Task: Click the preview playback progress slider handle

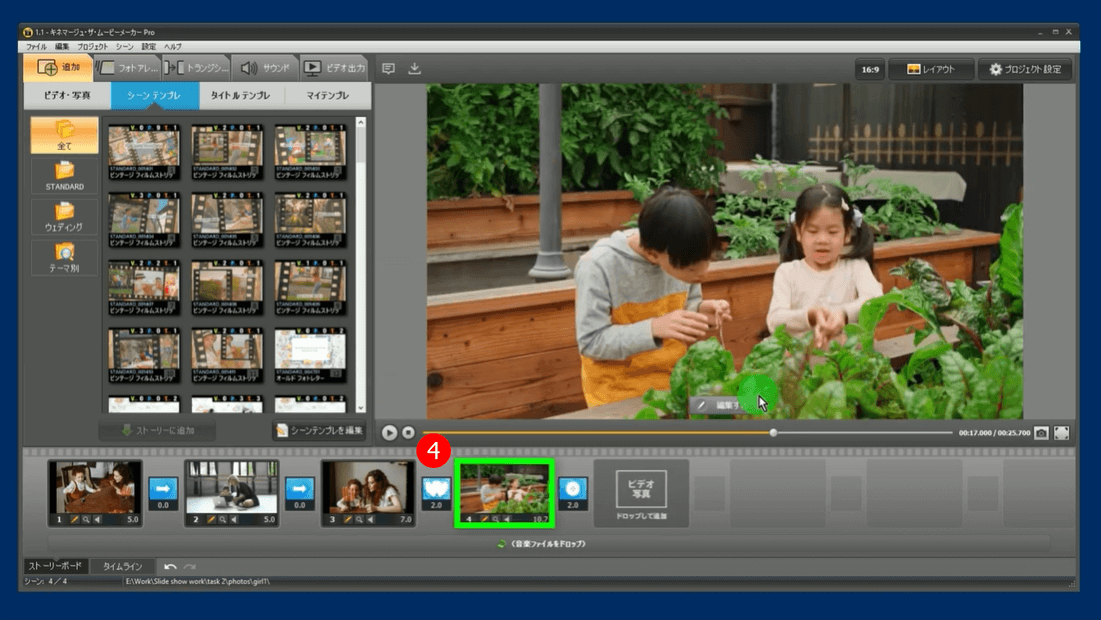Action: click(773, 433)
